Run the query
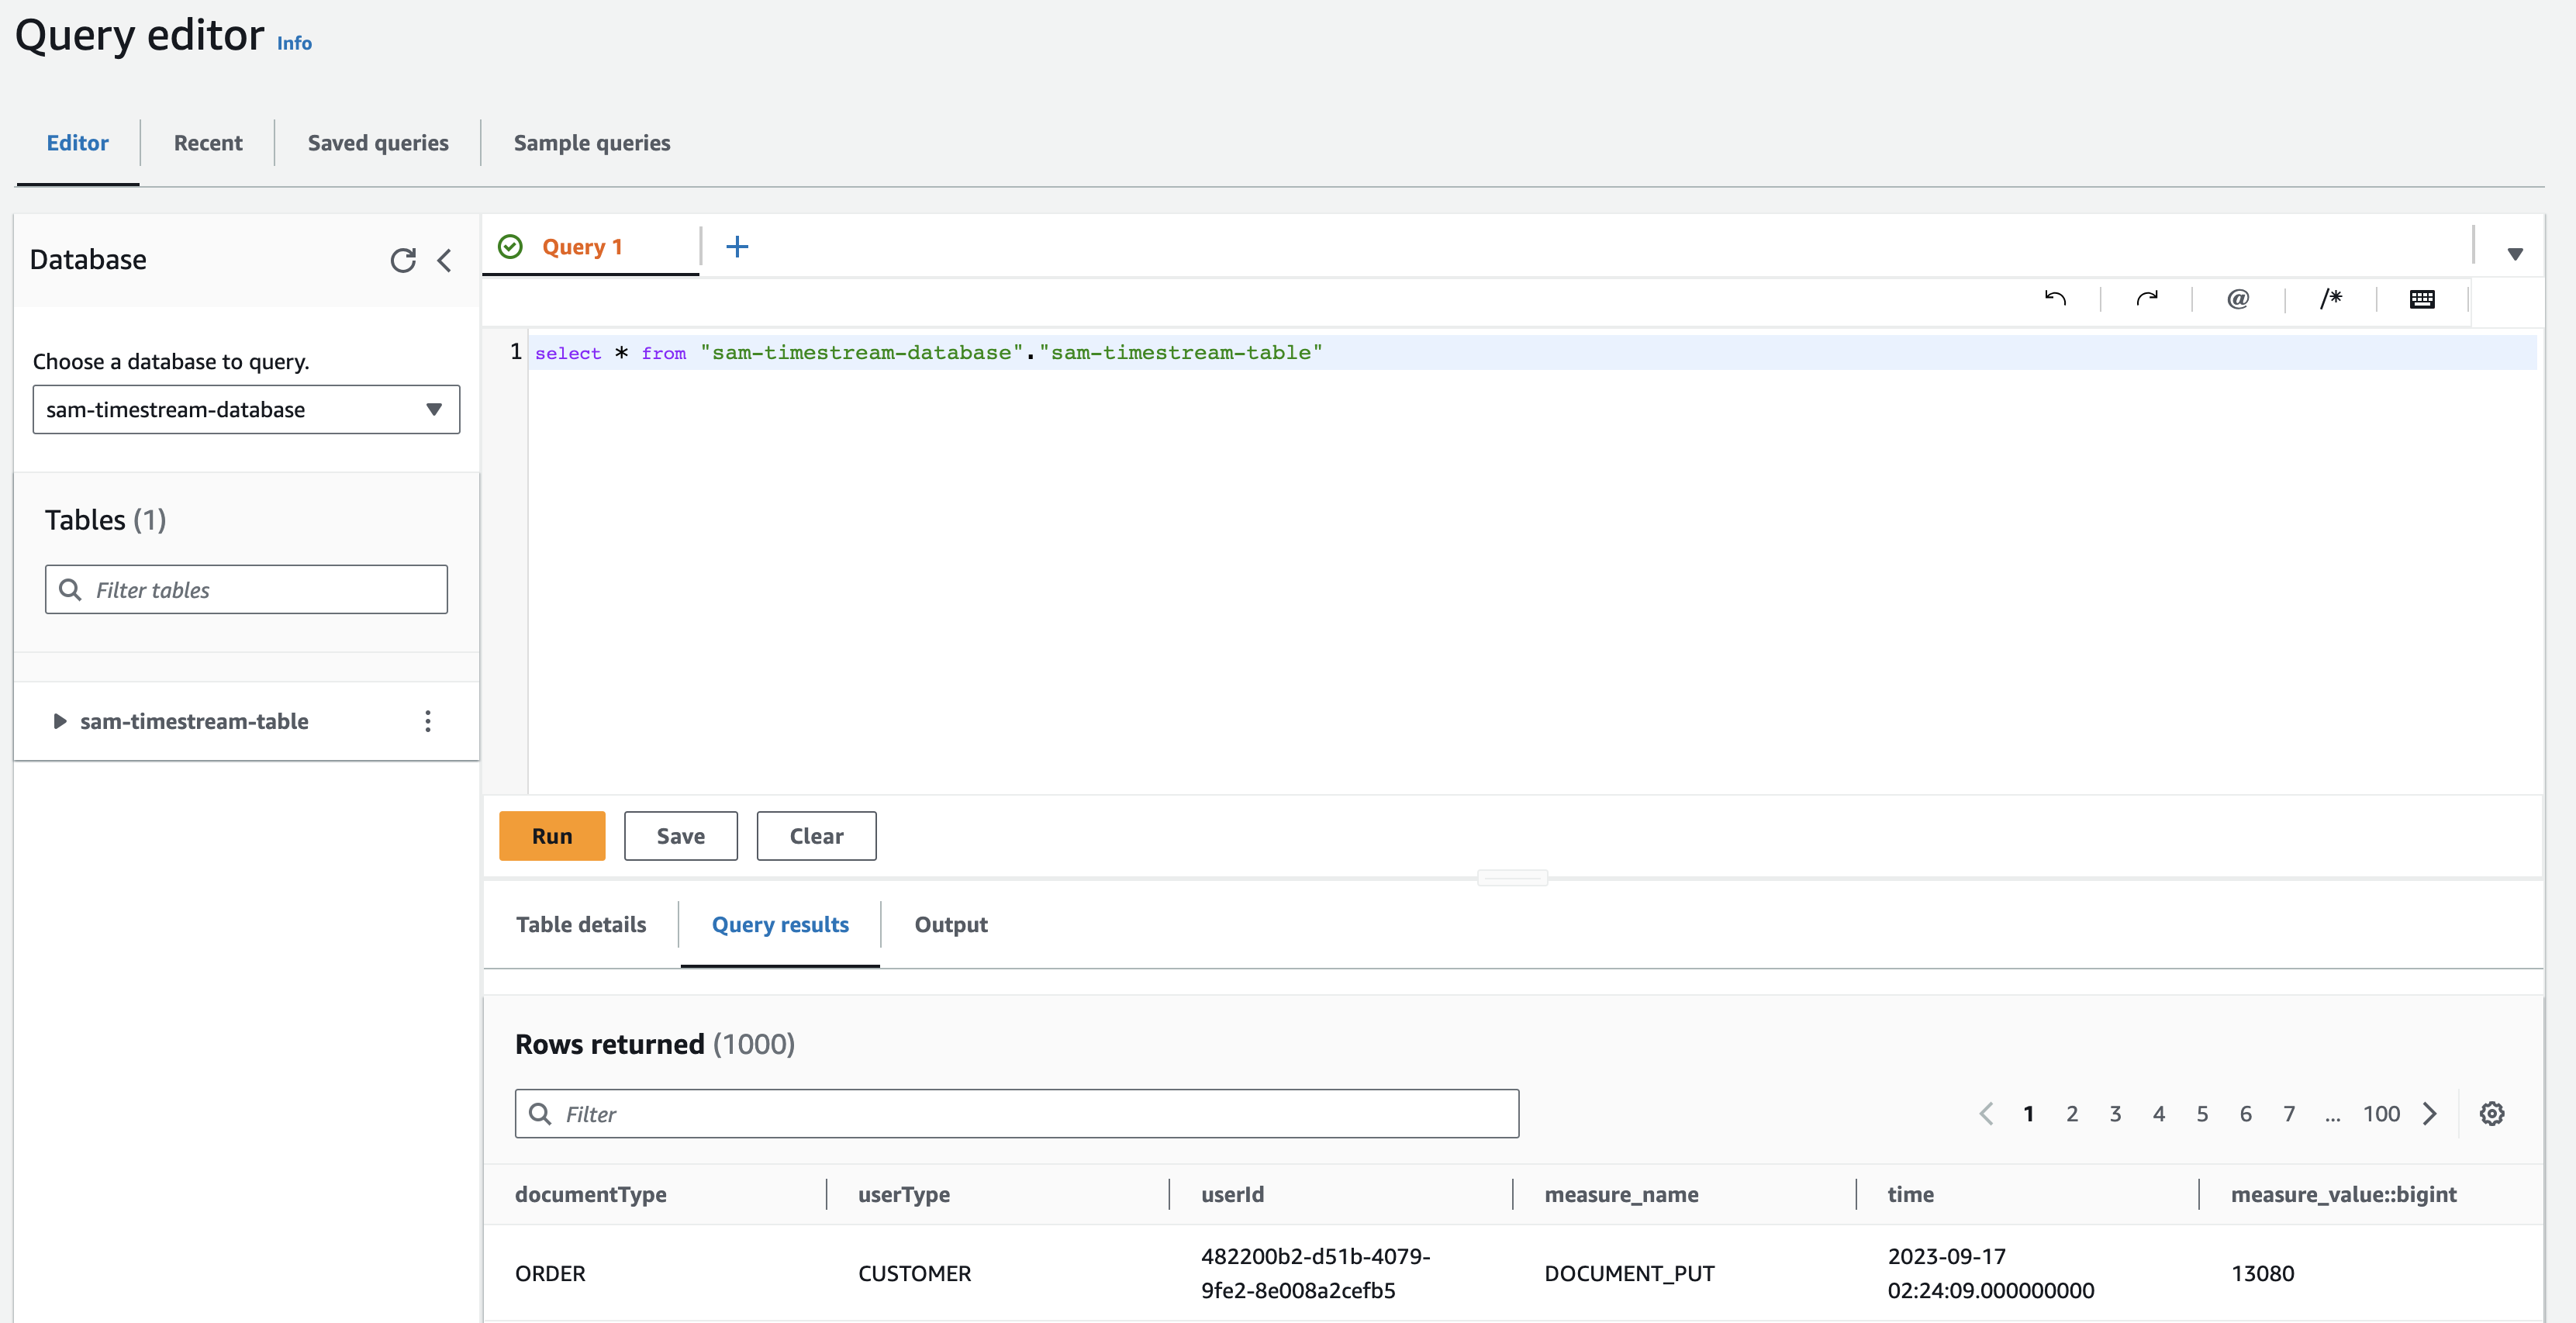Viewport: 2576px width, 1323px height. [x=552, y=836]
